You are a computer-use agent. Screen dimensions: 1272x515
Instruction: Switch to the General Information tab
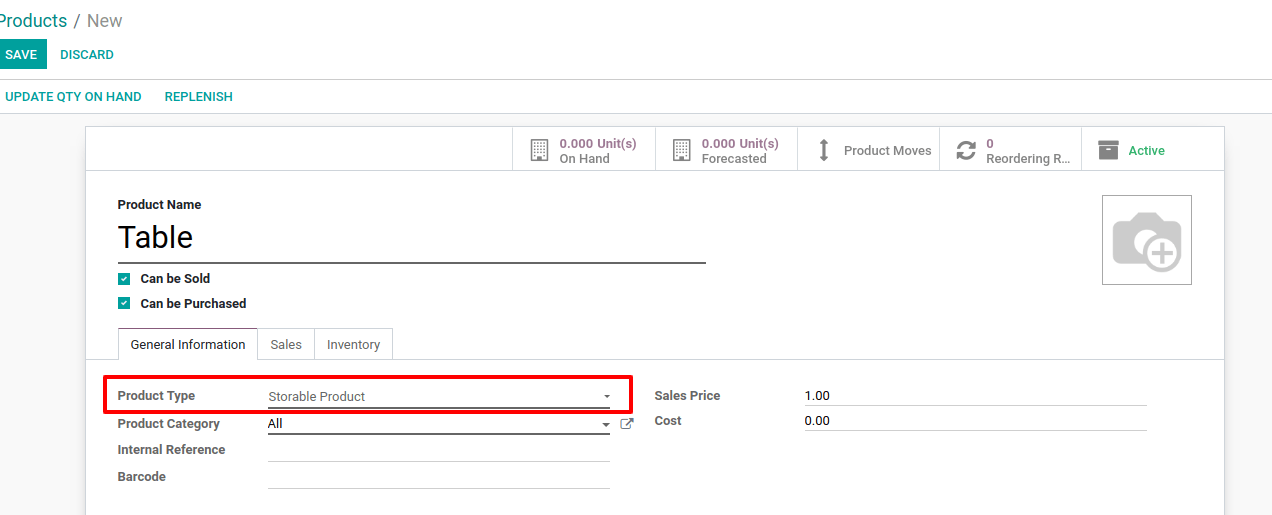tap(188, 344)
